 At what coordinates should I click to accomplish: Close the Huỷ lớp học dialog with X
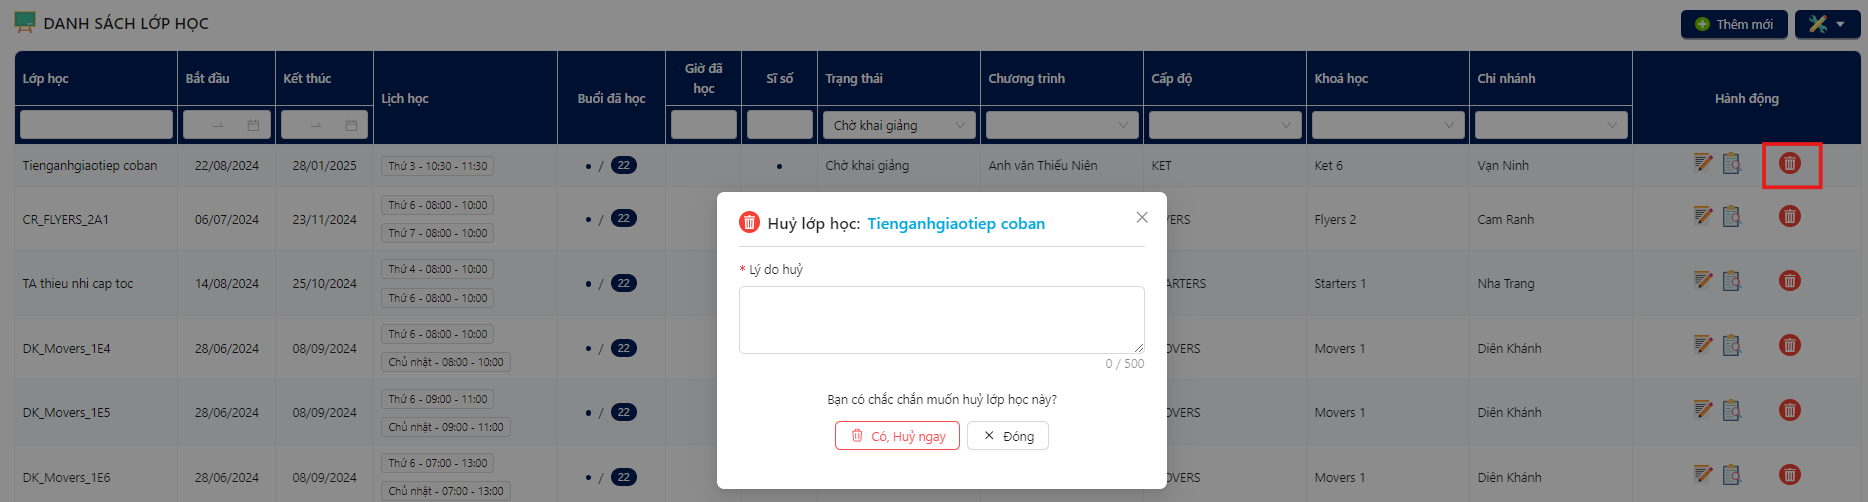[1142, 217]
